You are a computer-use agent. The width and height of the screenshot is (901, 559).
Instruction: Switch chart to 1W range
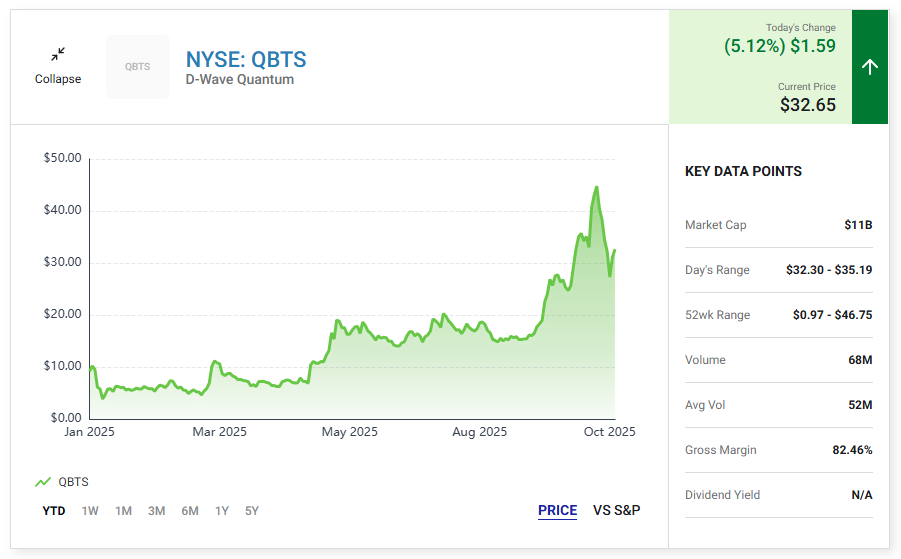point(90,511)
